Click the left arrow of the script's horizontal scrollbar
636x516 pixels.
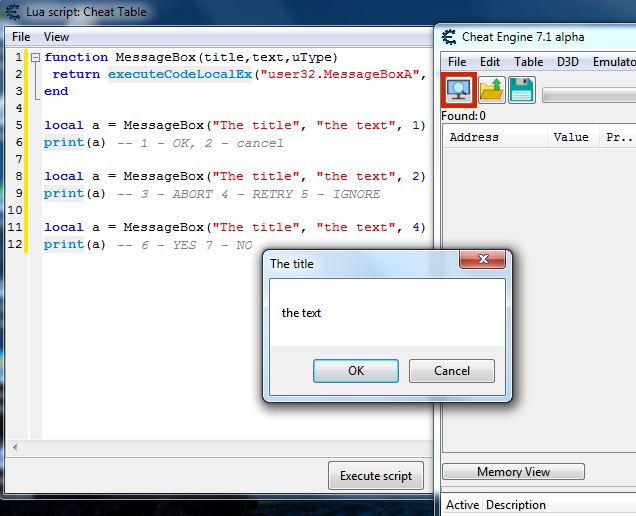[13, 447]
